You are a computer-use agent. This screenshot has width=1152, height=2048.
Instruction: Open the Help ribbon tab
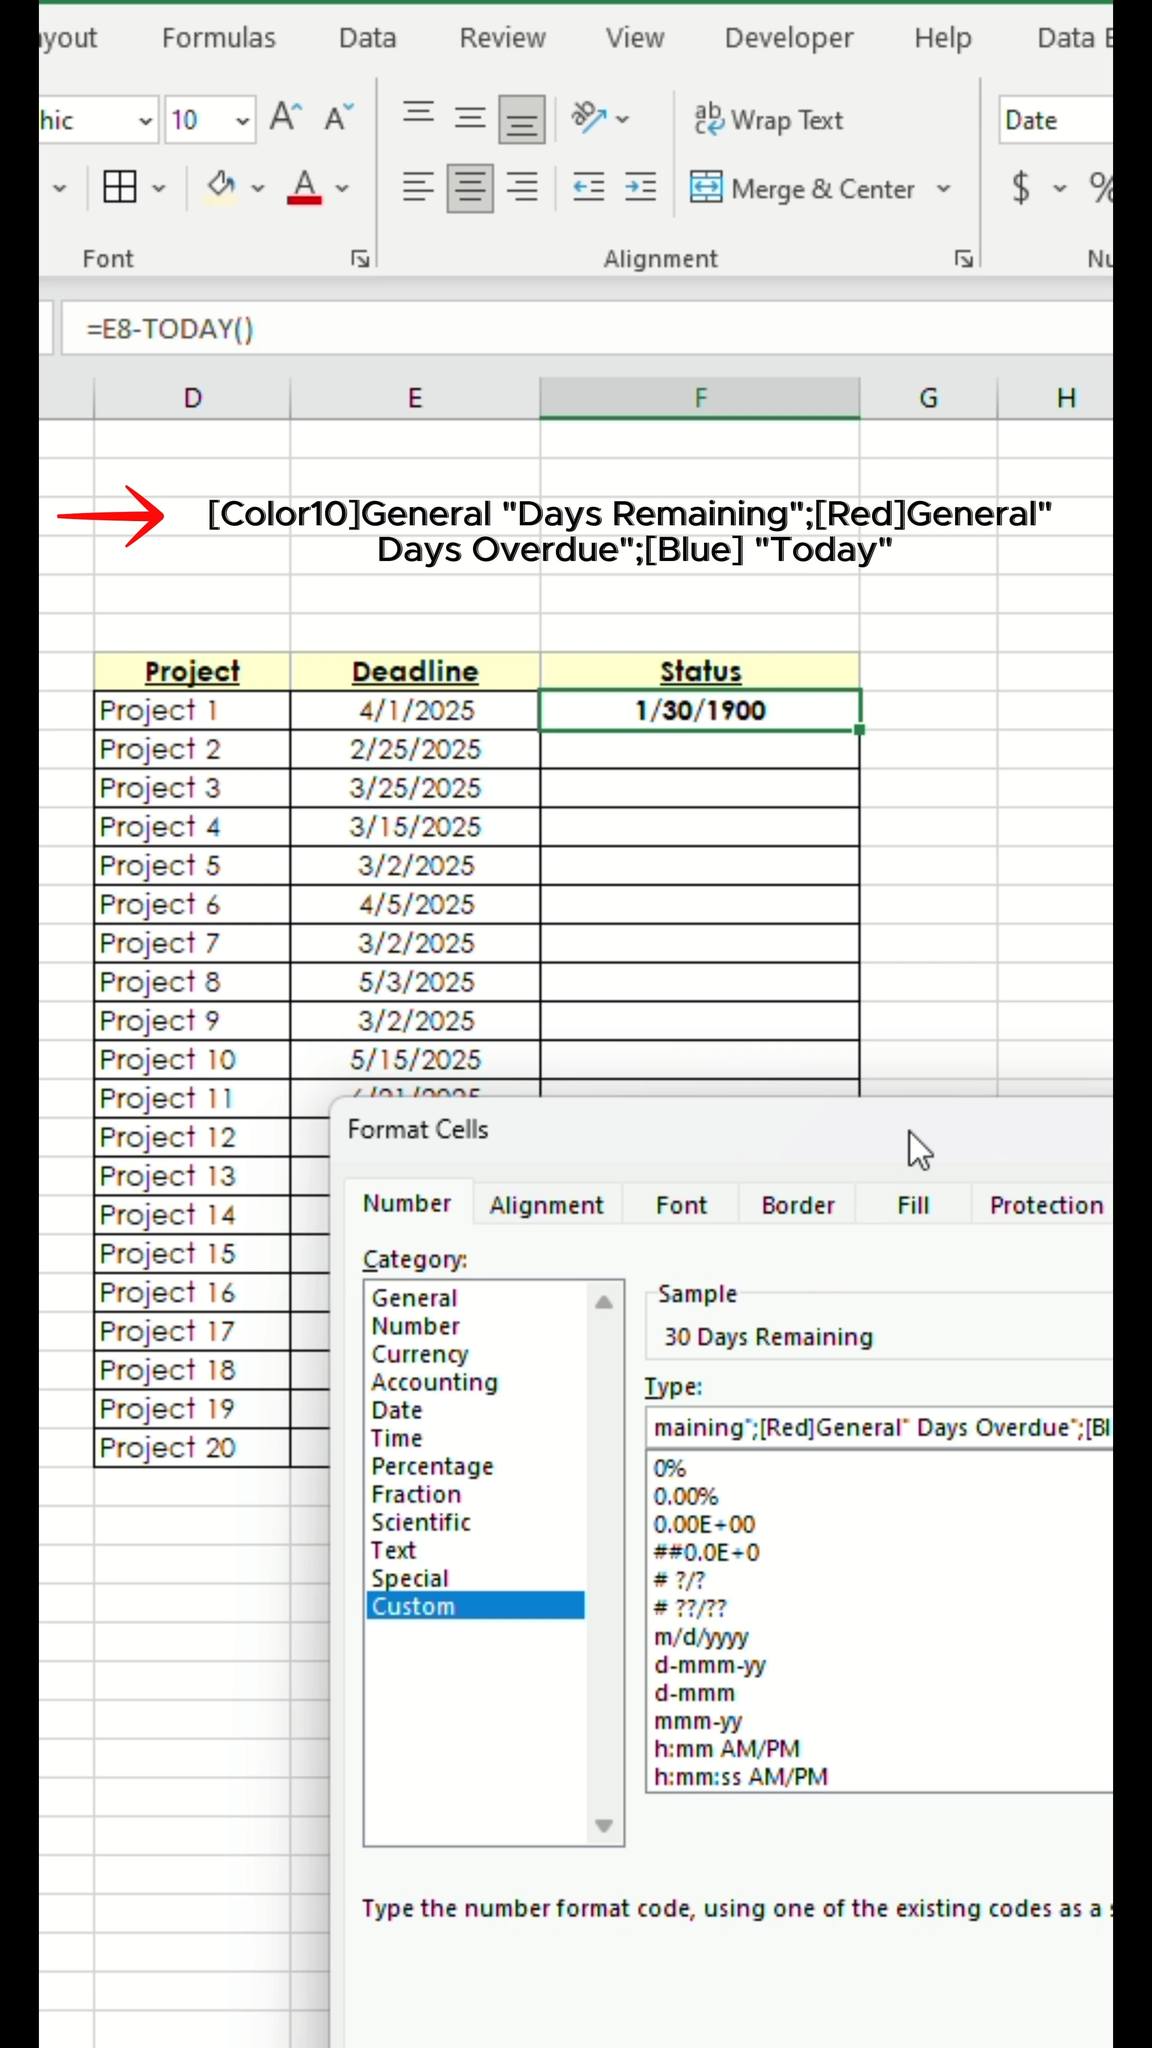click(x=943, y=38)
